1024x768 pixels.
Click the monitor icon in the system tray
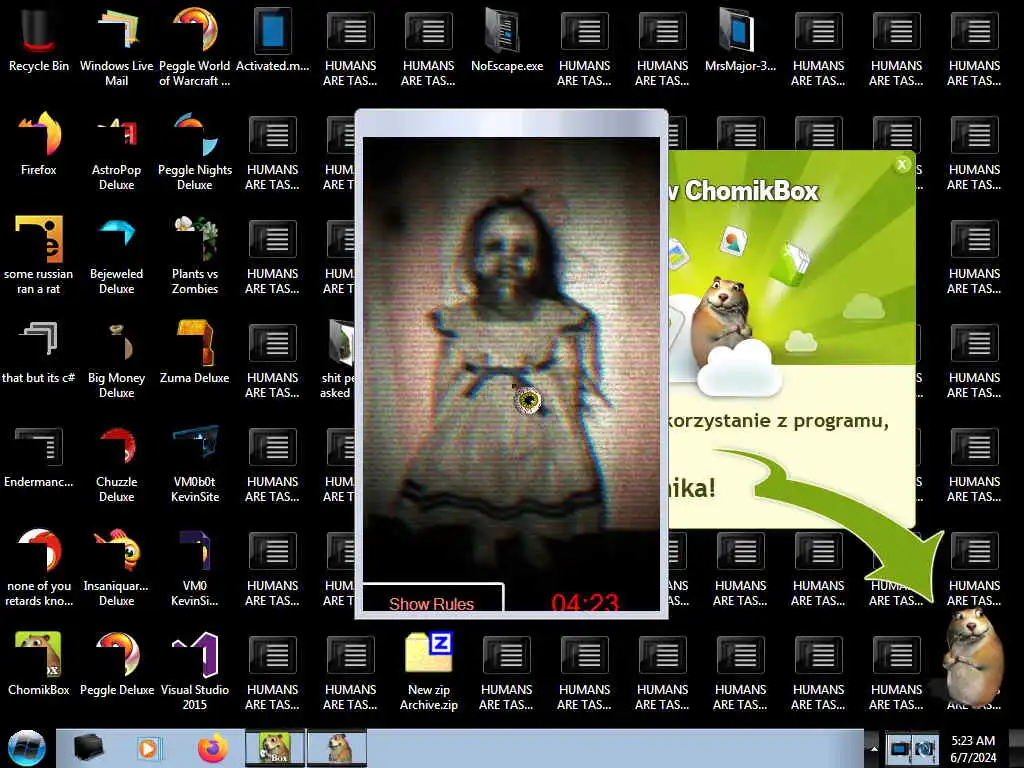pos(899,748)
